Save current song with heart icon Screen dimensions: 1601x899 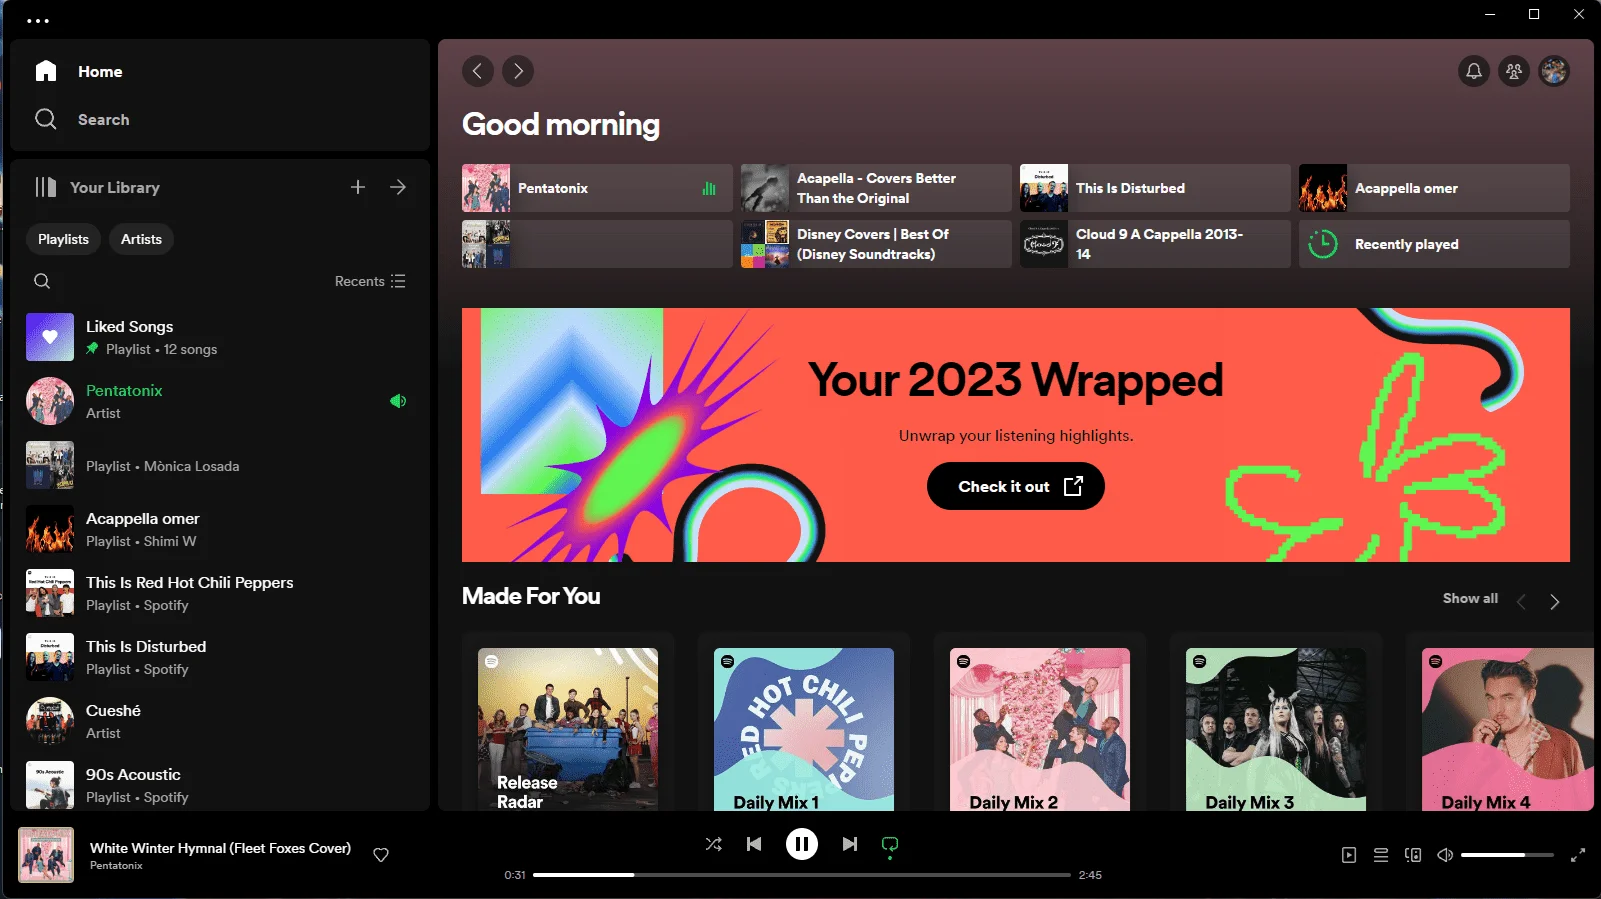click(381, 855)
